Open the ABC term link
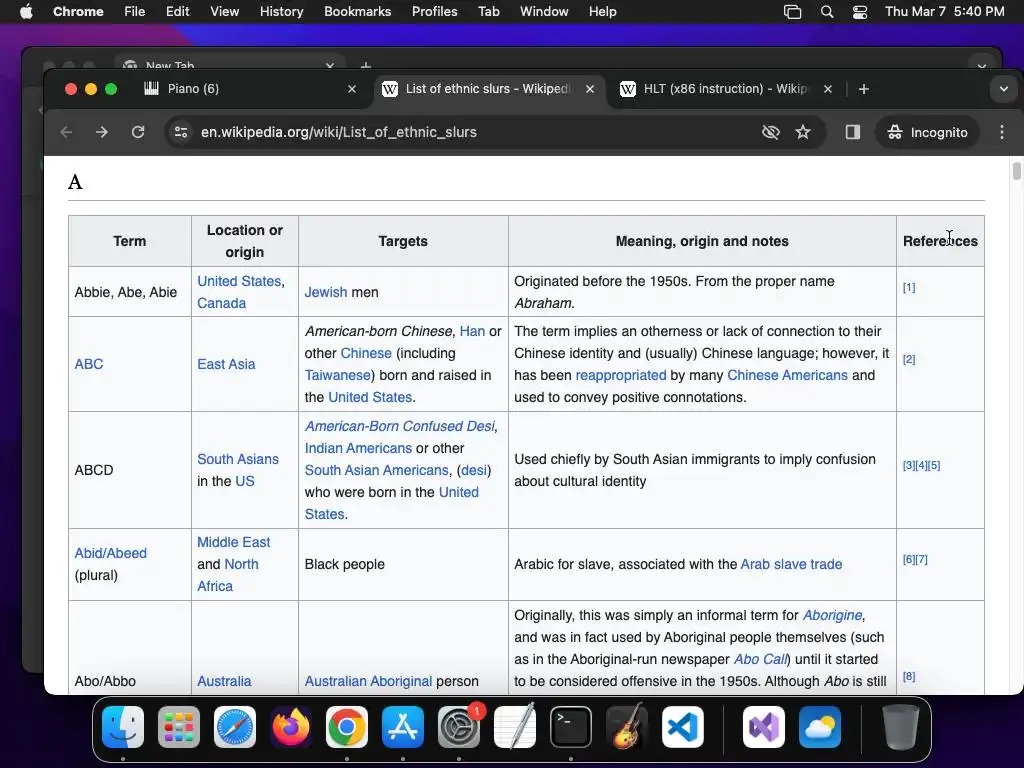The width and height of the screenshot is (1024, 768). pos(89,364)
